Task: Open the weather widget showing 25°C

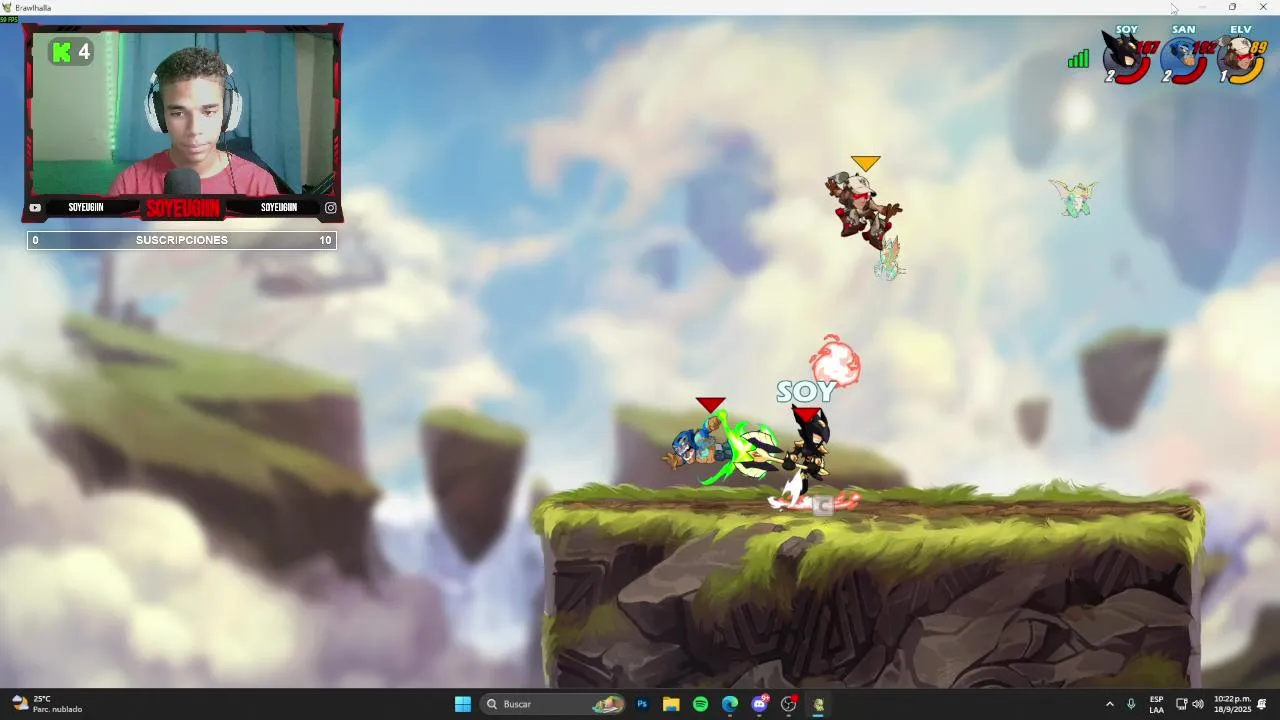Action: (46, 704)
